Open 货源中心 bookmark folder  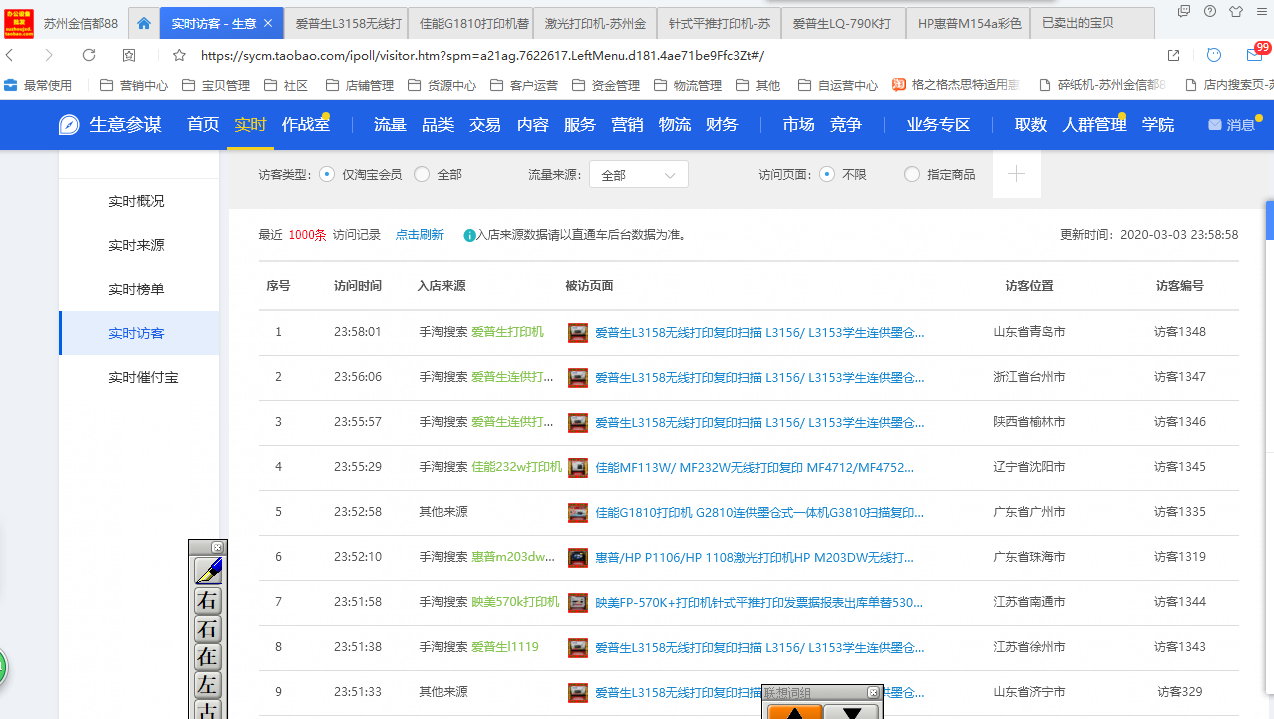[x=442, y=85]
